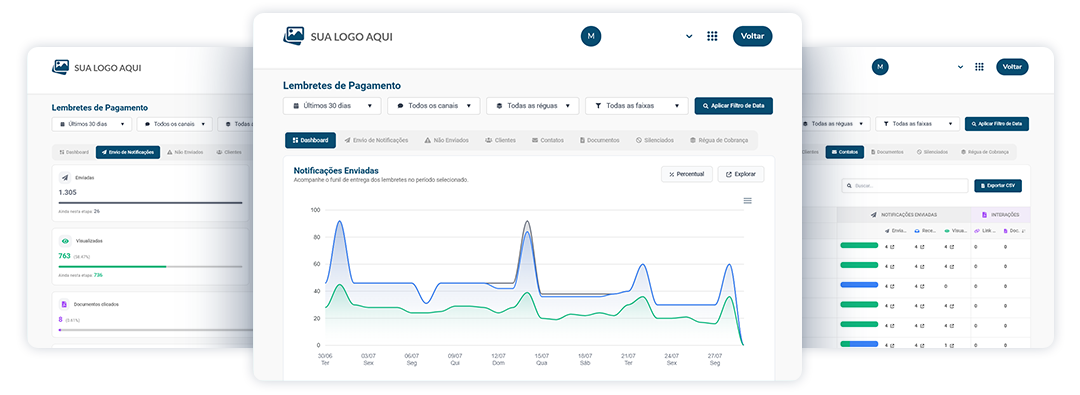Screen dimensions: 1080x395
Task: Open the Últimos 30 dias dropdown in center window
Action: tap(332, 106)
